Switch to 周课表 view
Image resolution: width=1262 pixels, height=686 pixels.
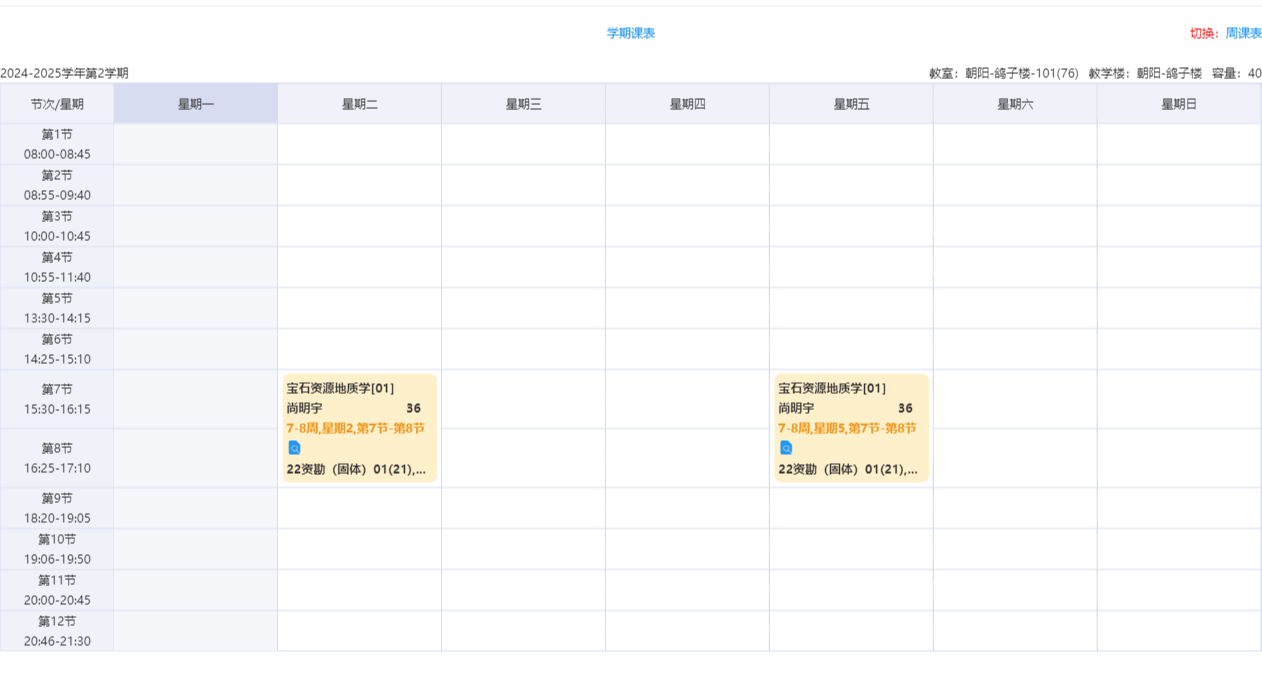point(1243,33)
